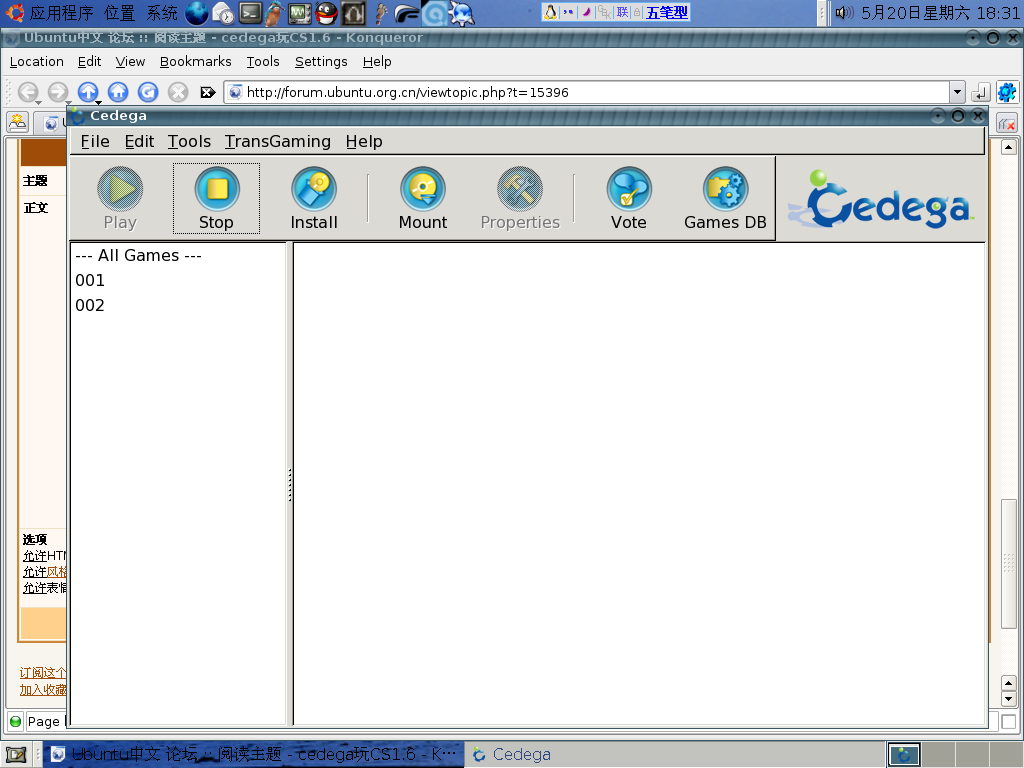Click the Konqueror scrollbar down arrow at bottom
This screenshot has height=768, width=1024.
coord(1008,699)
